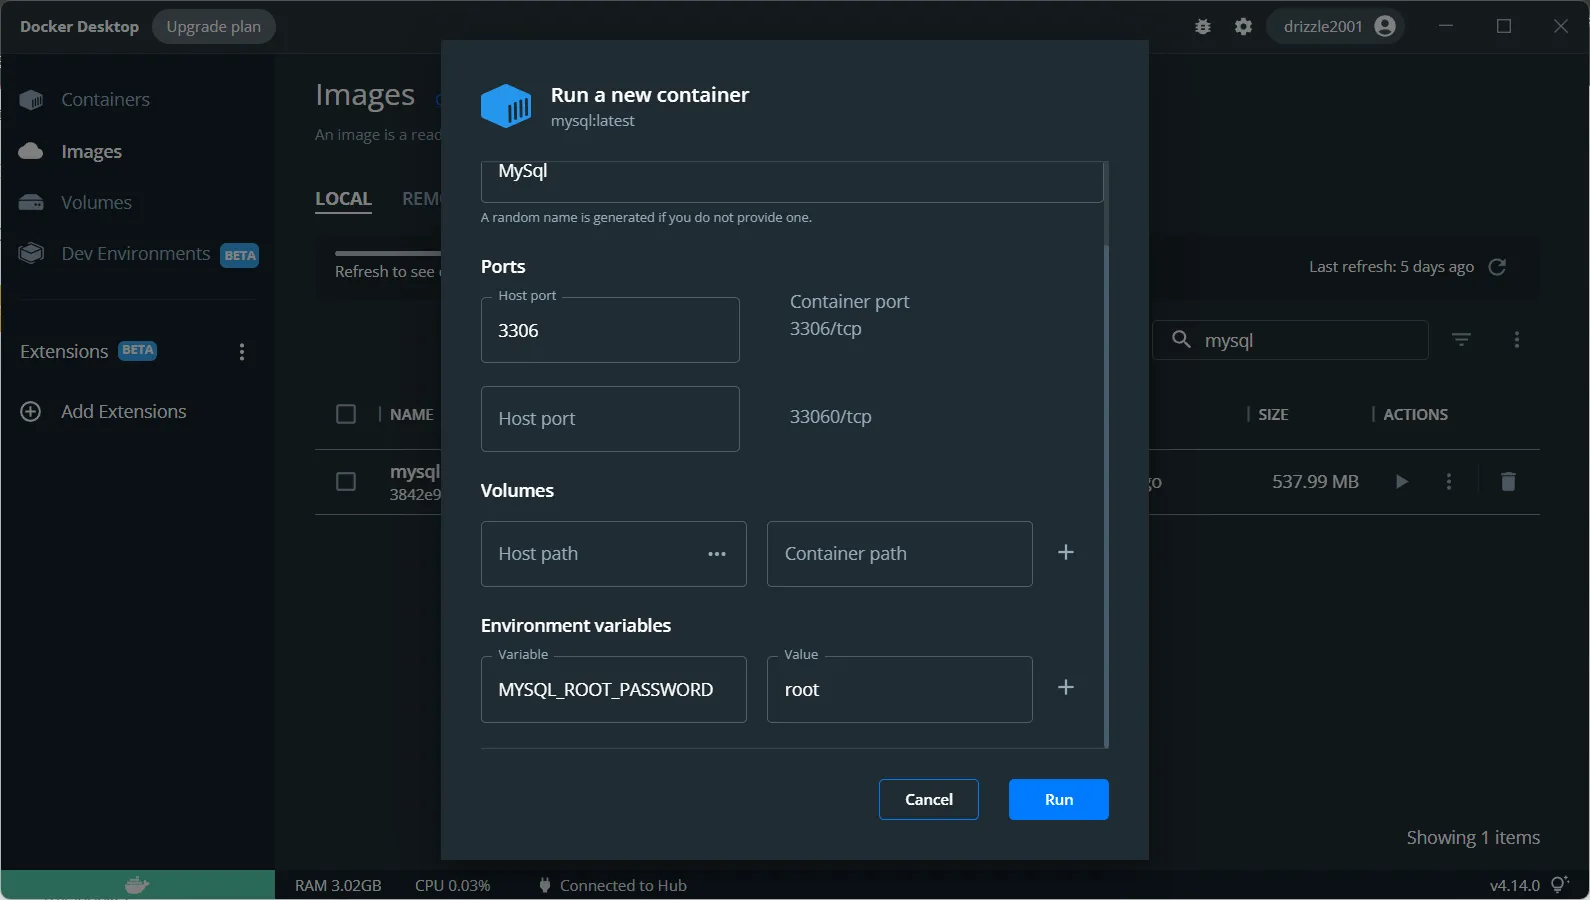
Task: Go to Containers in sidebar
Action: point(105,100)
